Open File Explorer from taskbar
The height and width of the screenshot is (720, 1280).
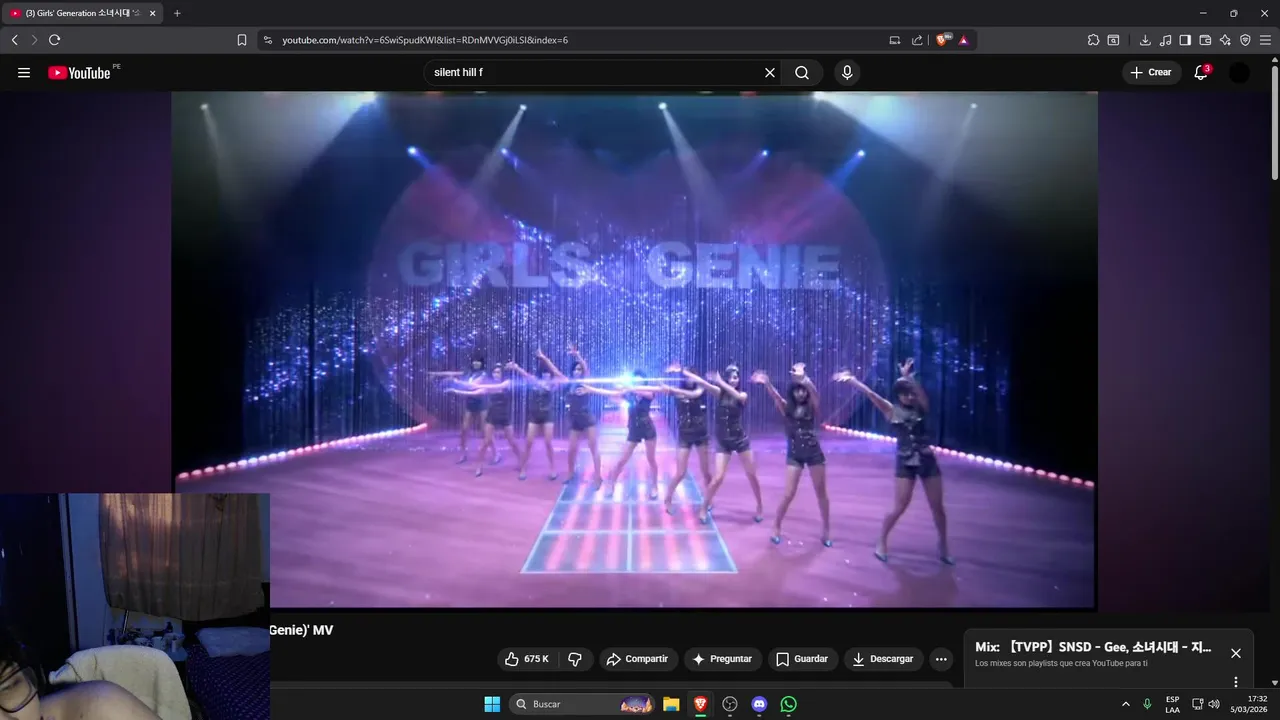671,704
